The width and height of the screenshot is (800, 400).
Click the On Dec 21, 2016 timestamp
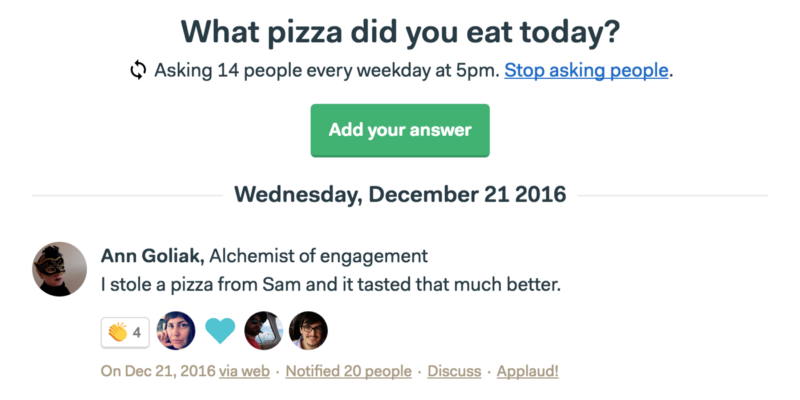[158, 371]
